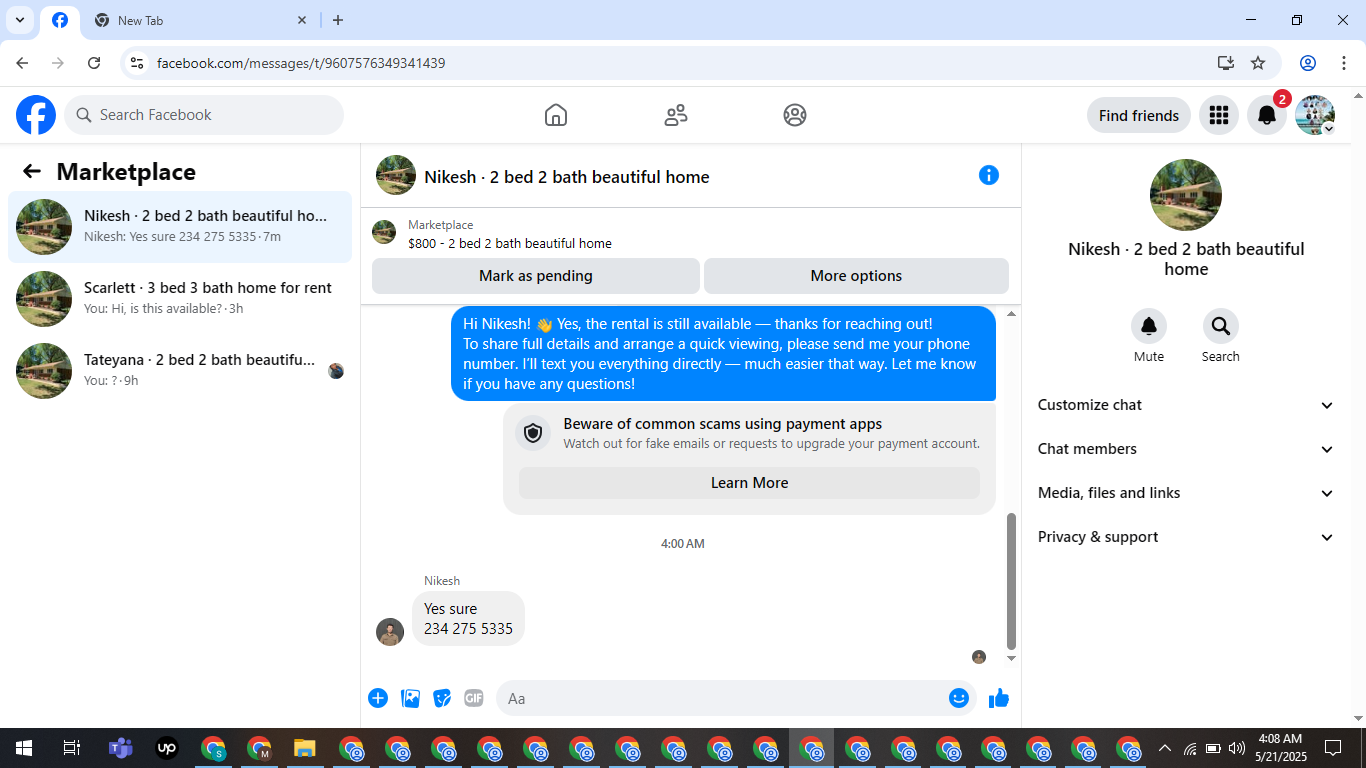Bookmark this page with the star

coord(1258,63)
